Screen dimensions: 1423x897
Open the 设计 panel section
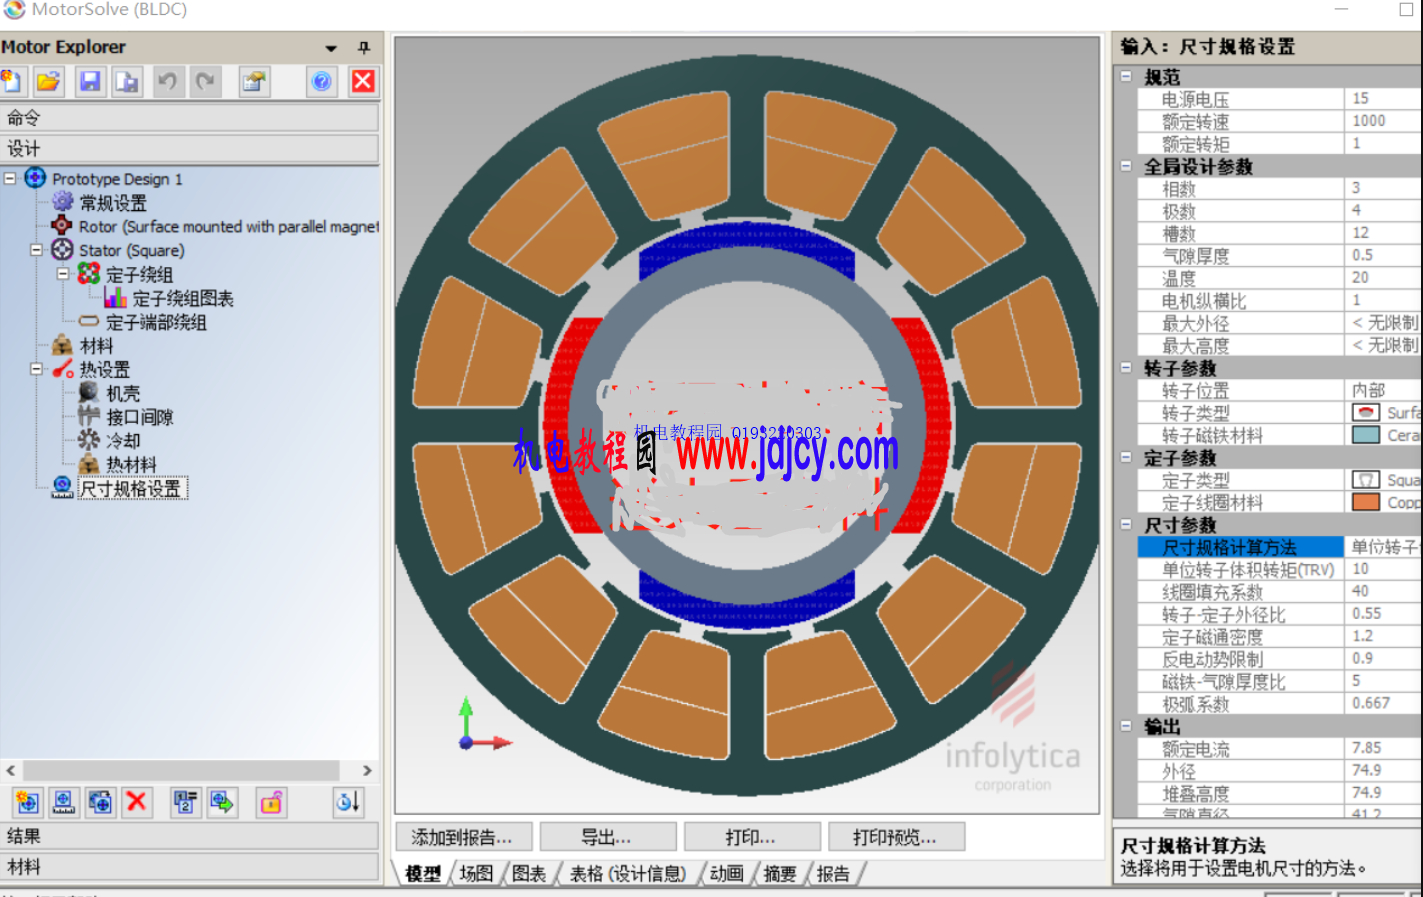point(189,149)
